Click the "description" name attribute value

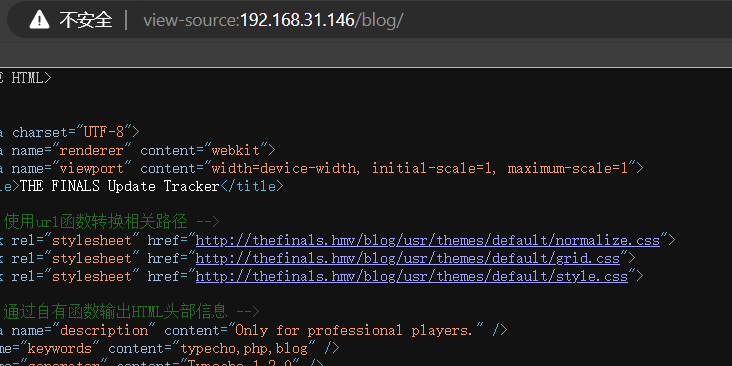pos(104,331)
